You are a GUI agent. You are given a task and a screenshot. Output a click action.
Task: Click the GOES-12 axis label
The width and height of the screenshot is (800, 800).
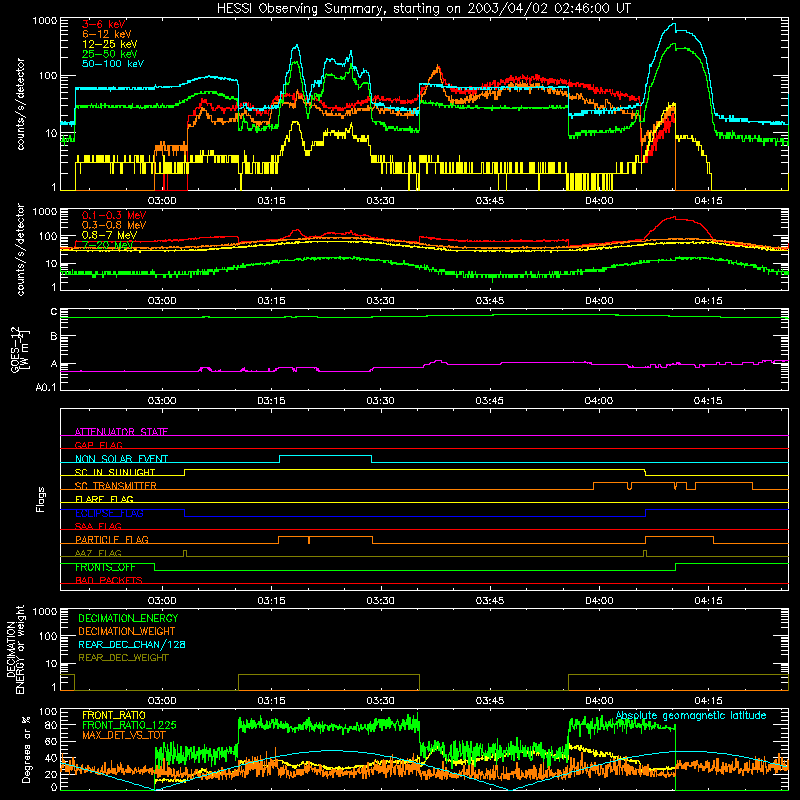(x=20, y=349)
